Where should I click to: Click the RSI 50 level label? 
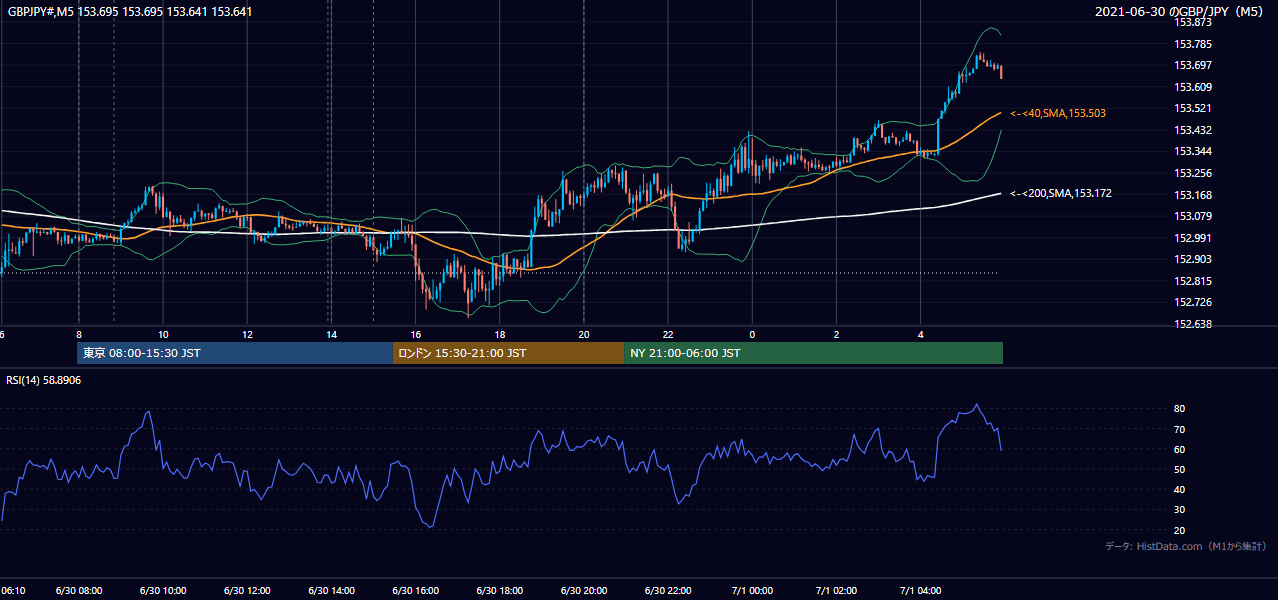tap(1179, 469)
